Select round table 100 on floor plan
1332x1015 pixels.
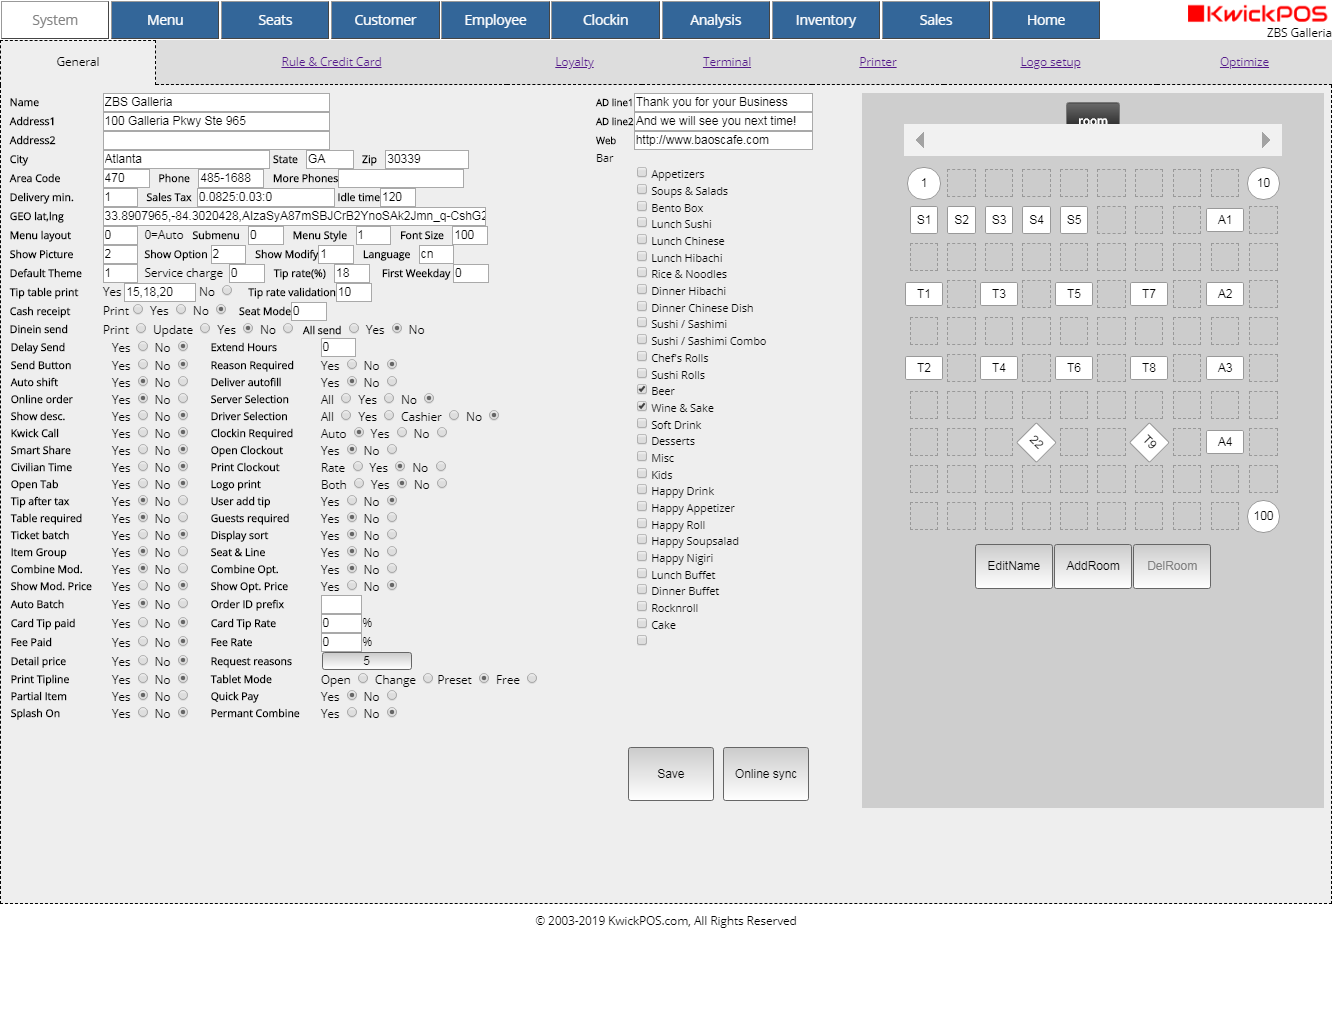pos(1264,516)
